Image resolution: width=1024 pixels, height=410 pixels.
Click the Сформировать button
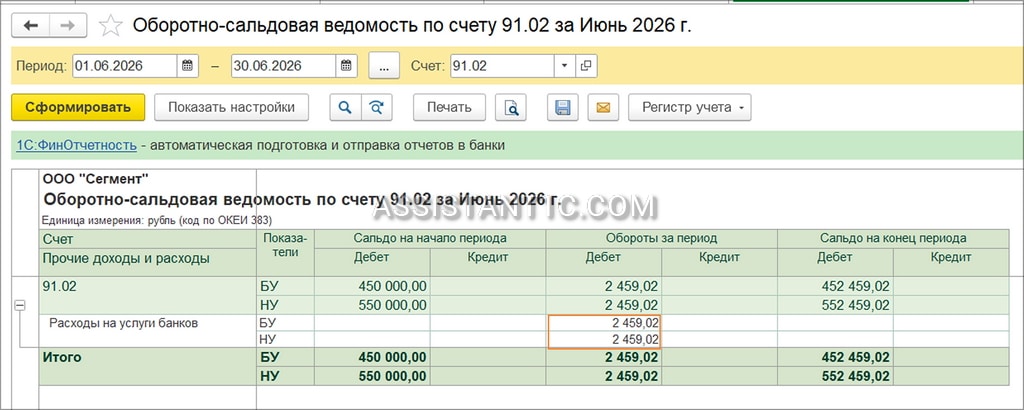tap(78, 107)
